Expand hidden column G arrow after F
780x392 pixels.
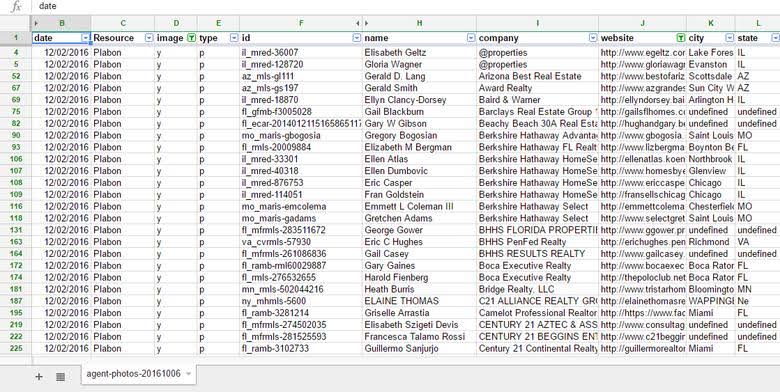358,23
